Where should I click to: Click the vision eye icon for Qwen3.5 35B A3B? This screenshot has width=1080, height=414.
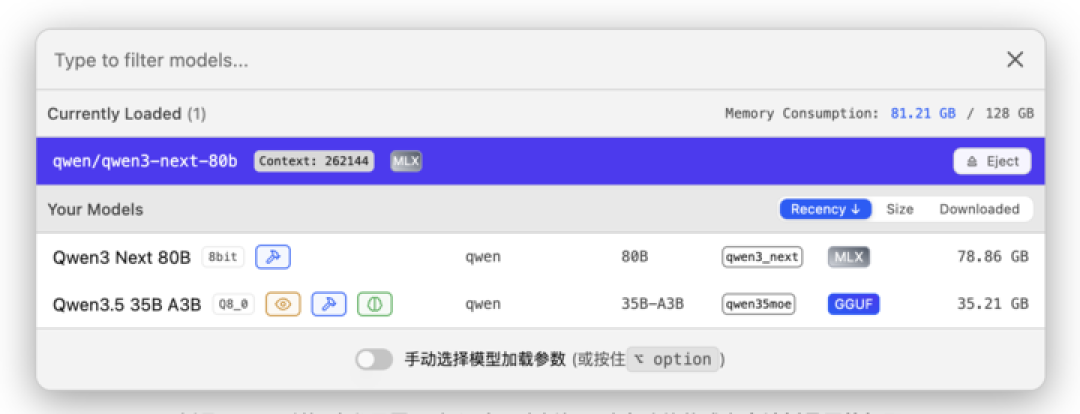click(x=283, y=304)
